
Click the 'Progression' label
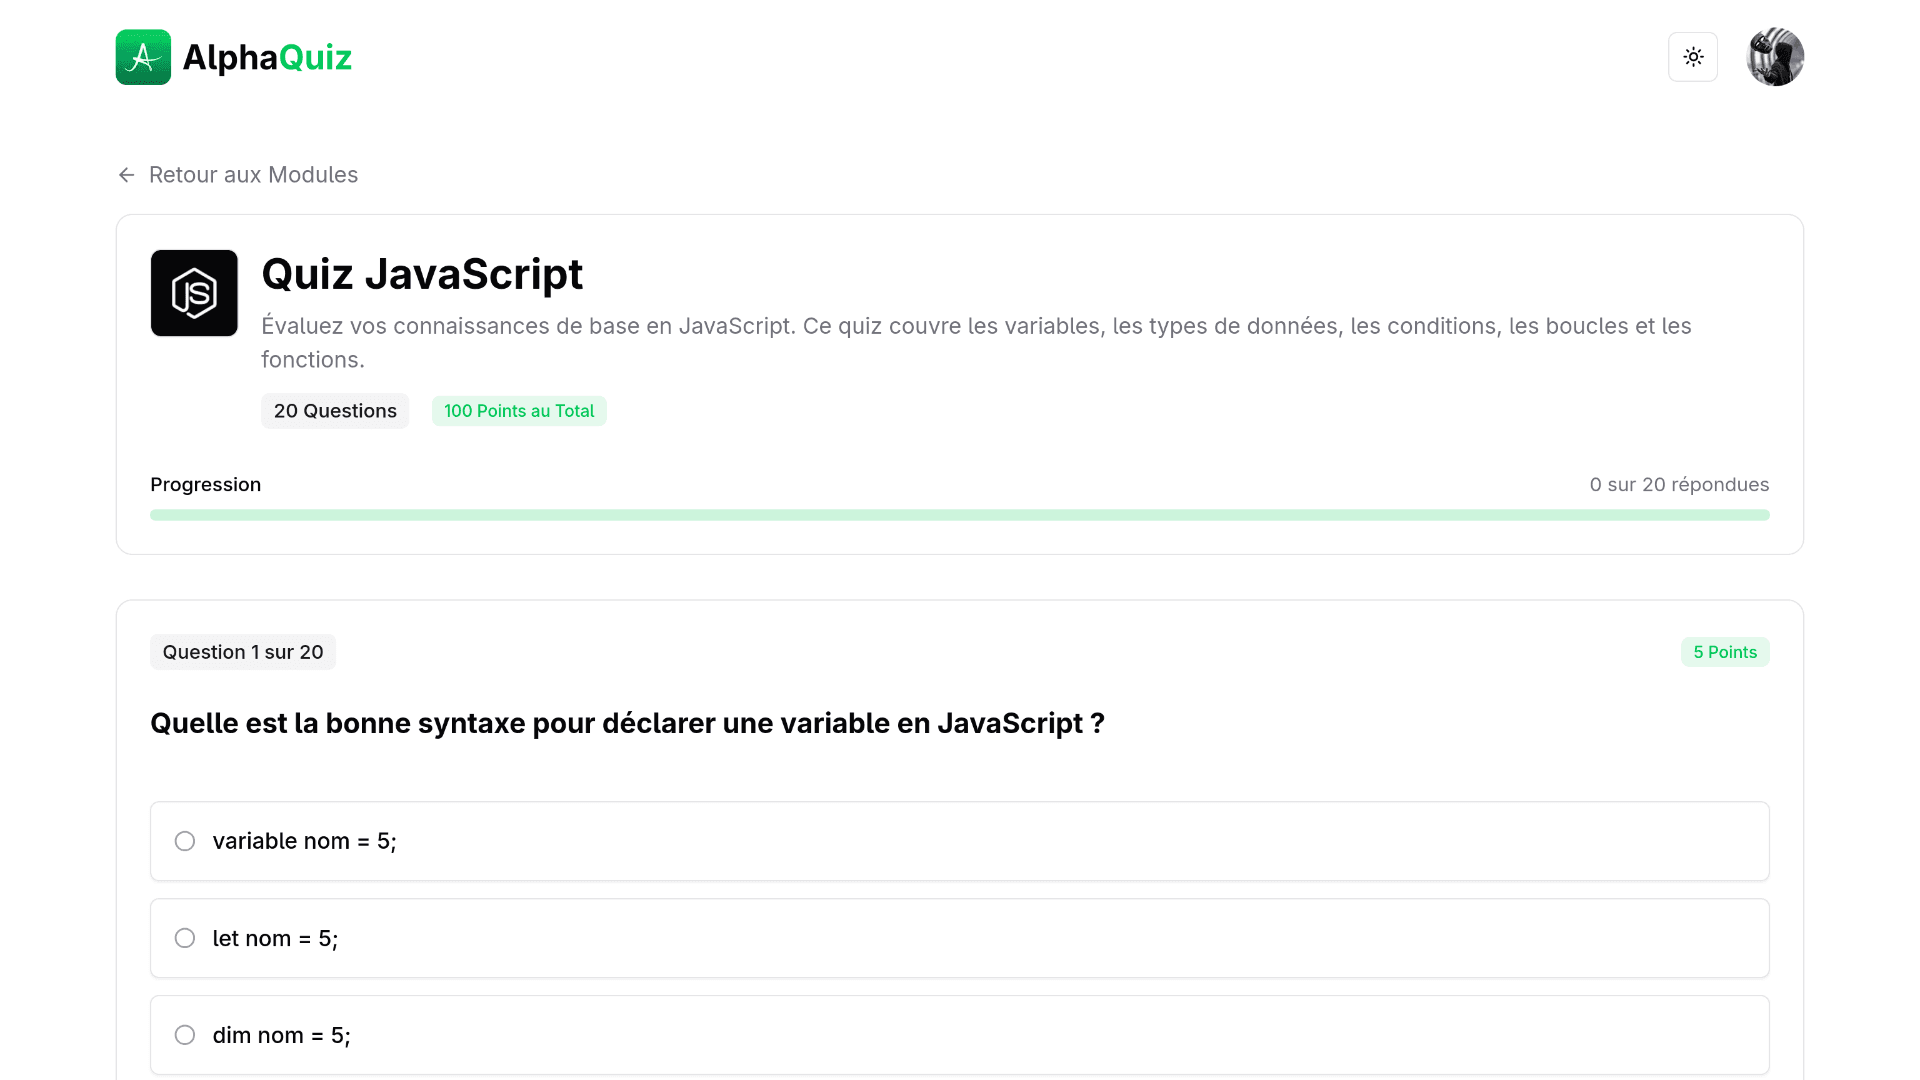click(206, 485)
